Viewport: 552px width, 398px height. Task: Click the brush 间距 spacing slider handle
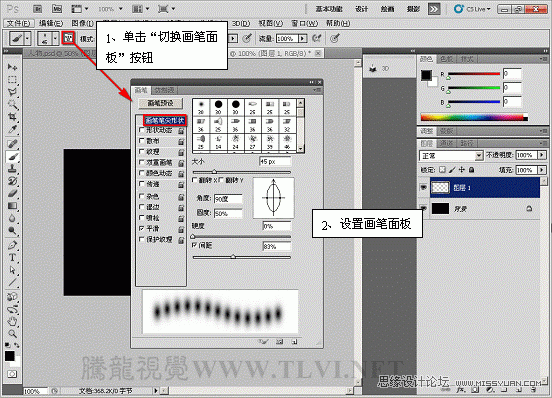pos(233,257)
